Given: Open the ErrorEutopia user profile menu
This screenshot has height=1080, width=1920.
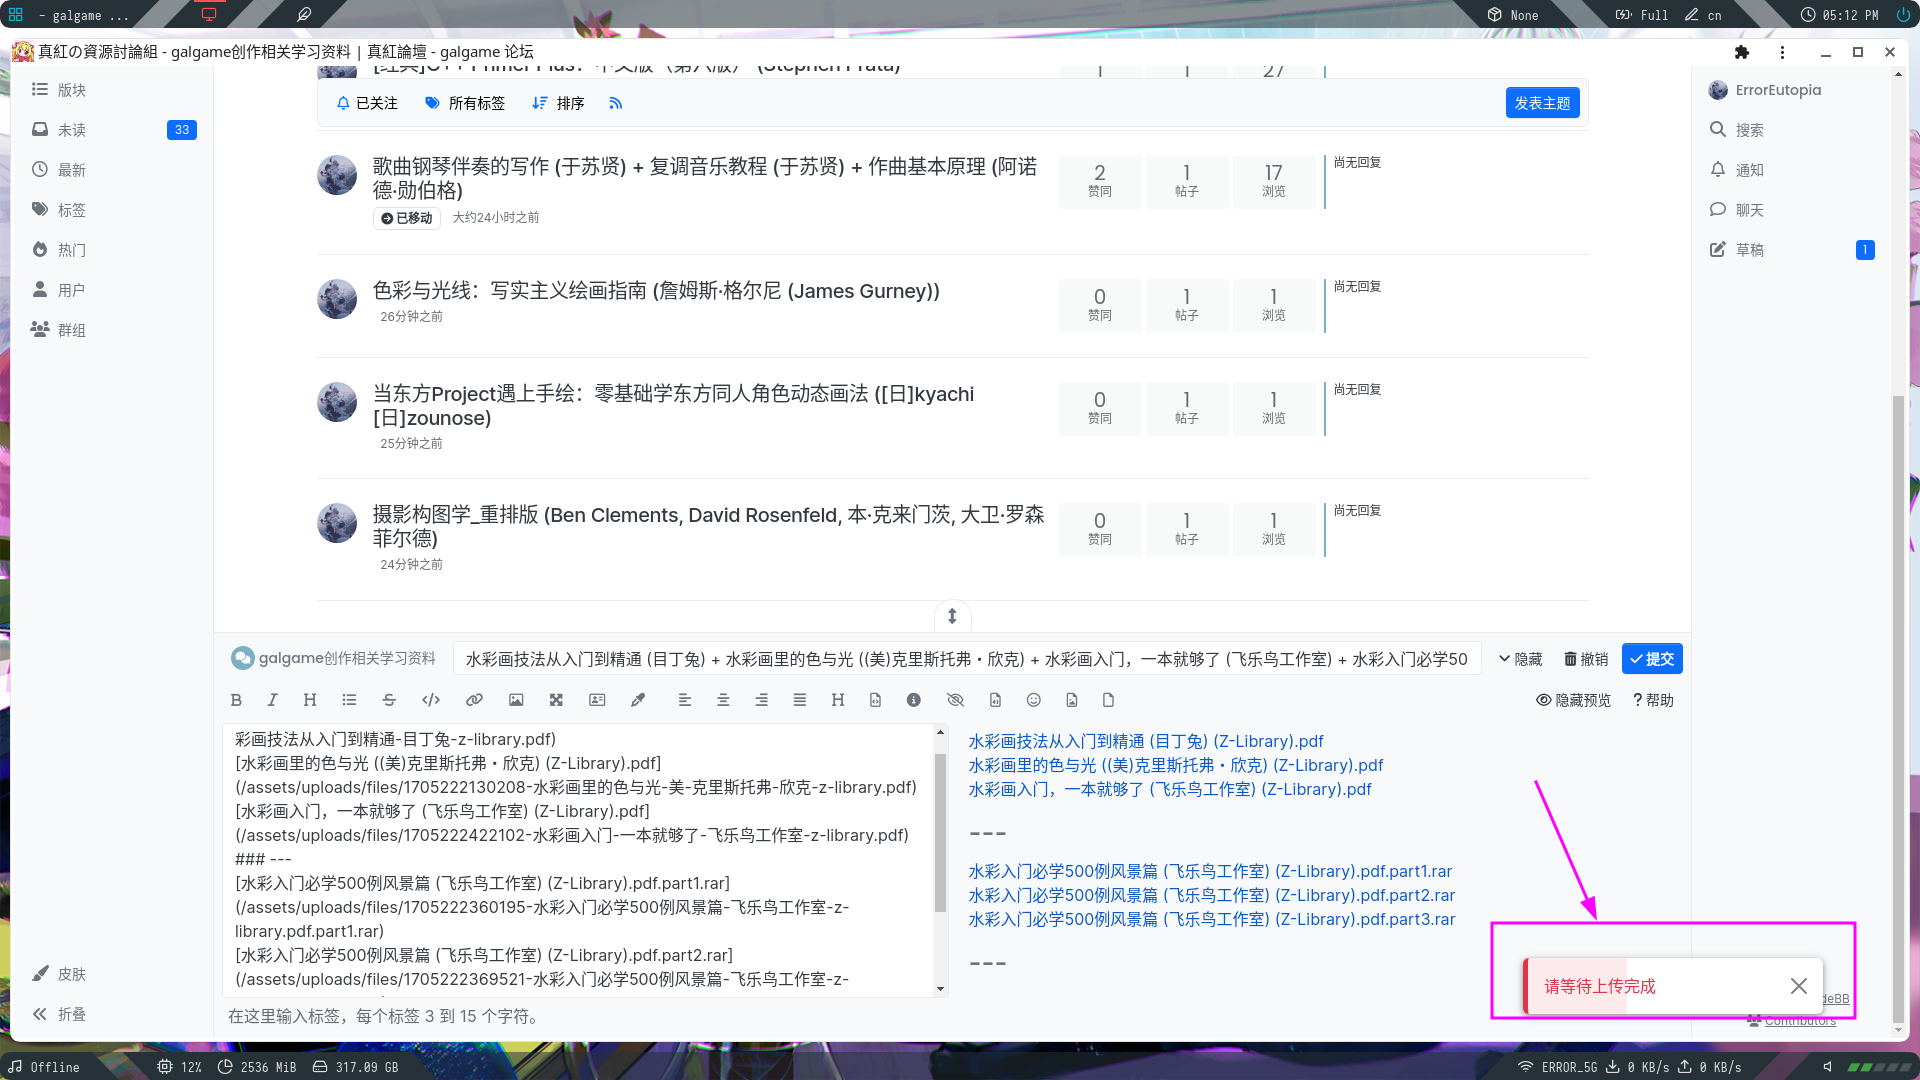Looking at the screenshot, I should point(1765,90).
